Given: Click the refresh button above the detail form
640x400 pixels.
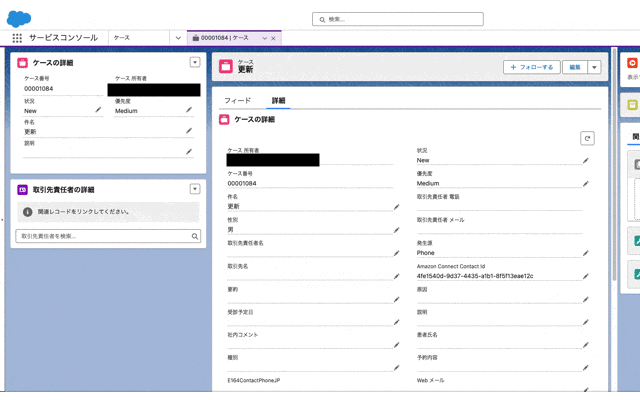Looking at the screenshot, I should point(587,138).
